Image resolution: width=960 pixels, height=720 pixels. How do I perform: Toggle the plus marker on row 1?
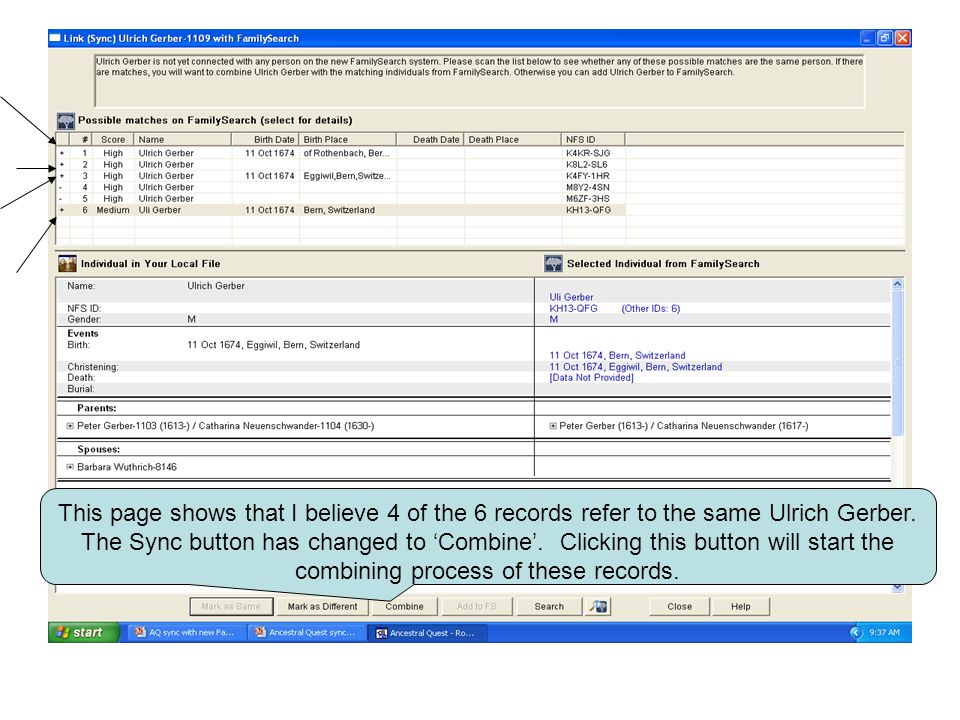62,153
